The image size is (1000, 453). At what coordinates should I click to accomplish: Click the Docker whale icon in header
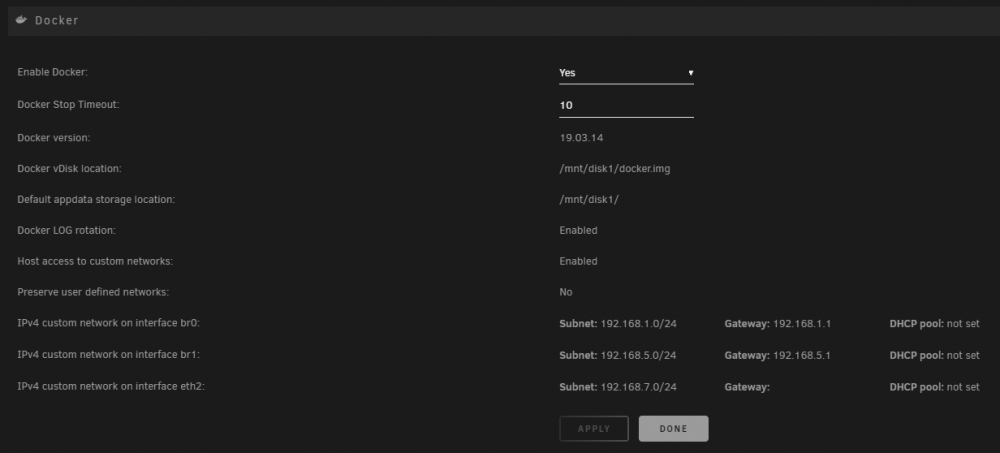[22, 20]
